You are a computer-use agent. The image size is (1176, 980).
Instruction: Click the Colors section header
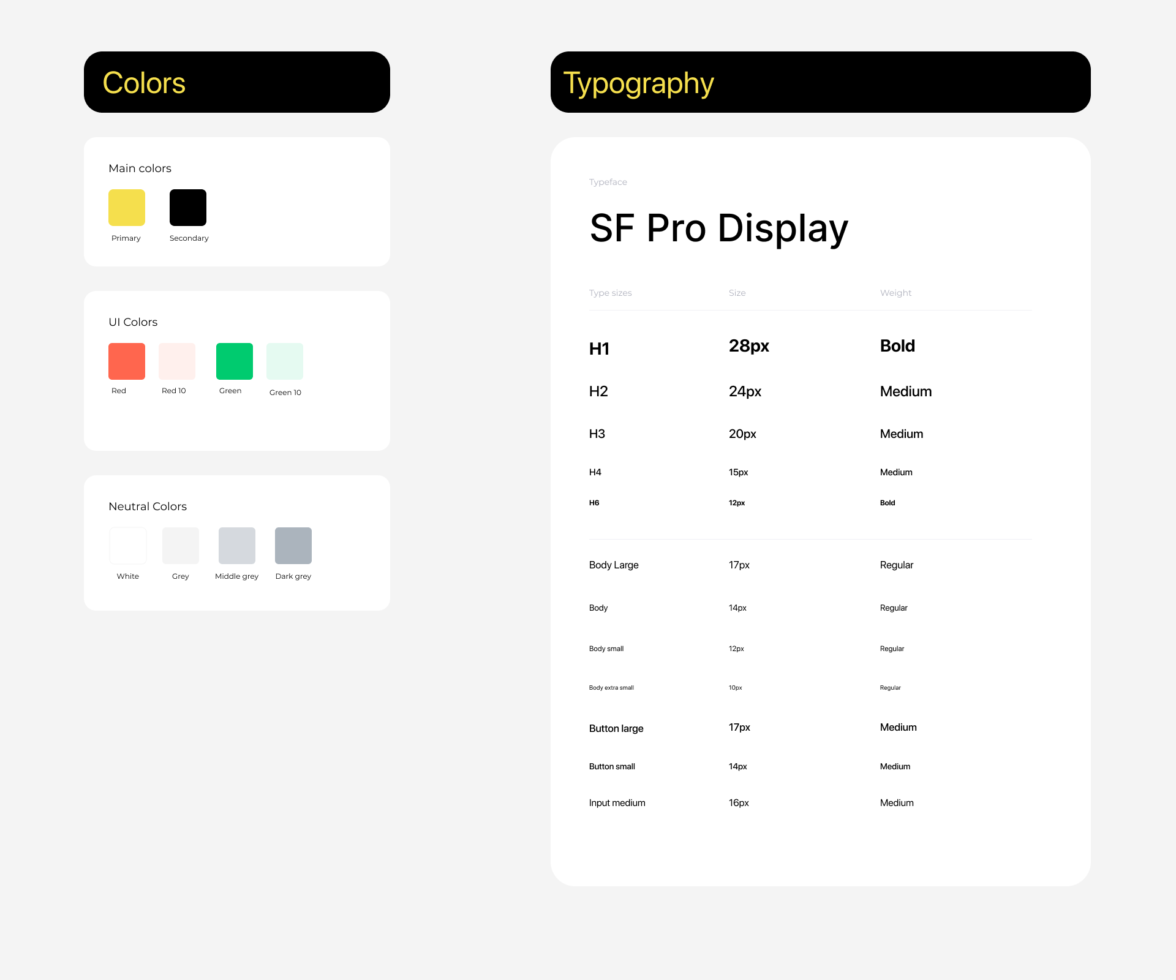pos(237,82)
